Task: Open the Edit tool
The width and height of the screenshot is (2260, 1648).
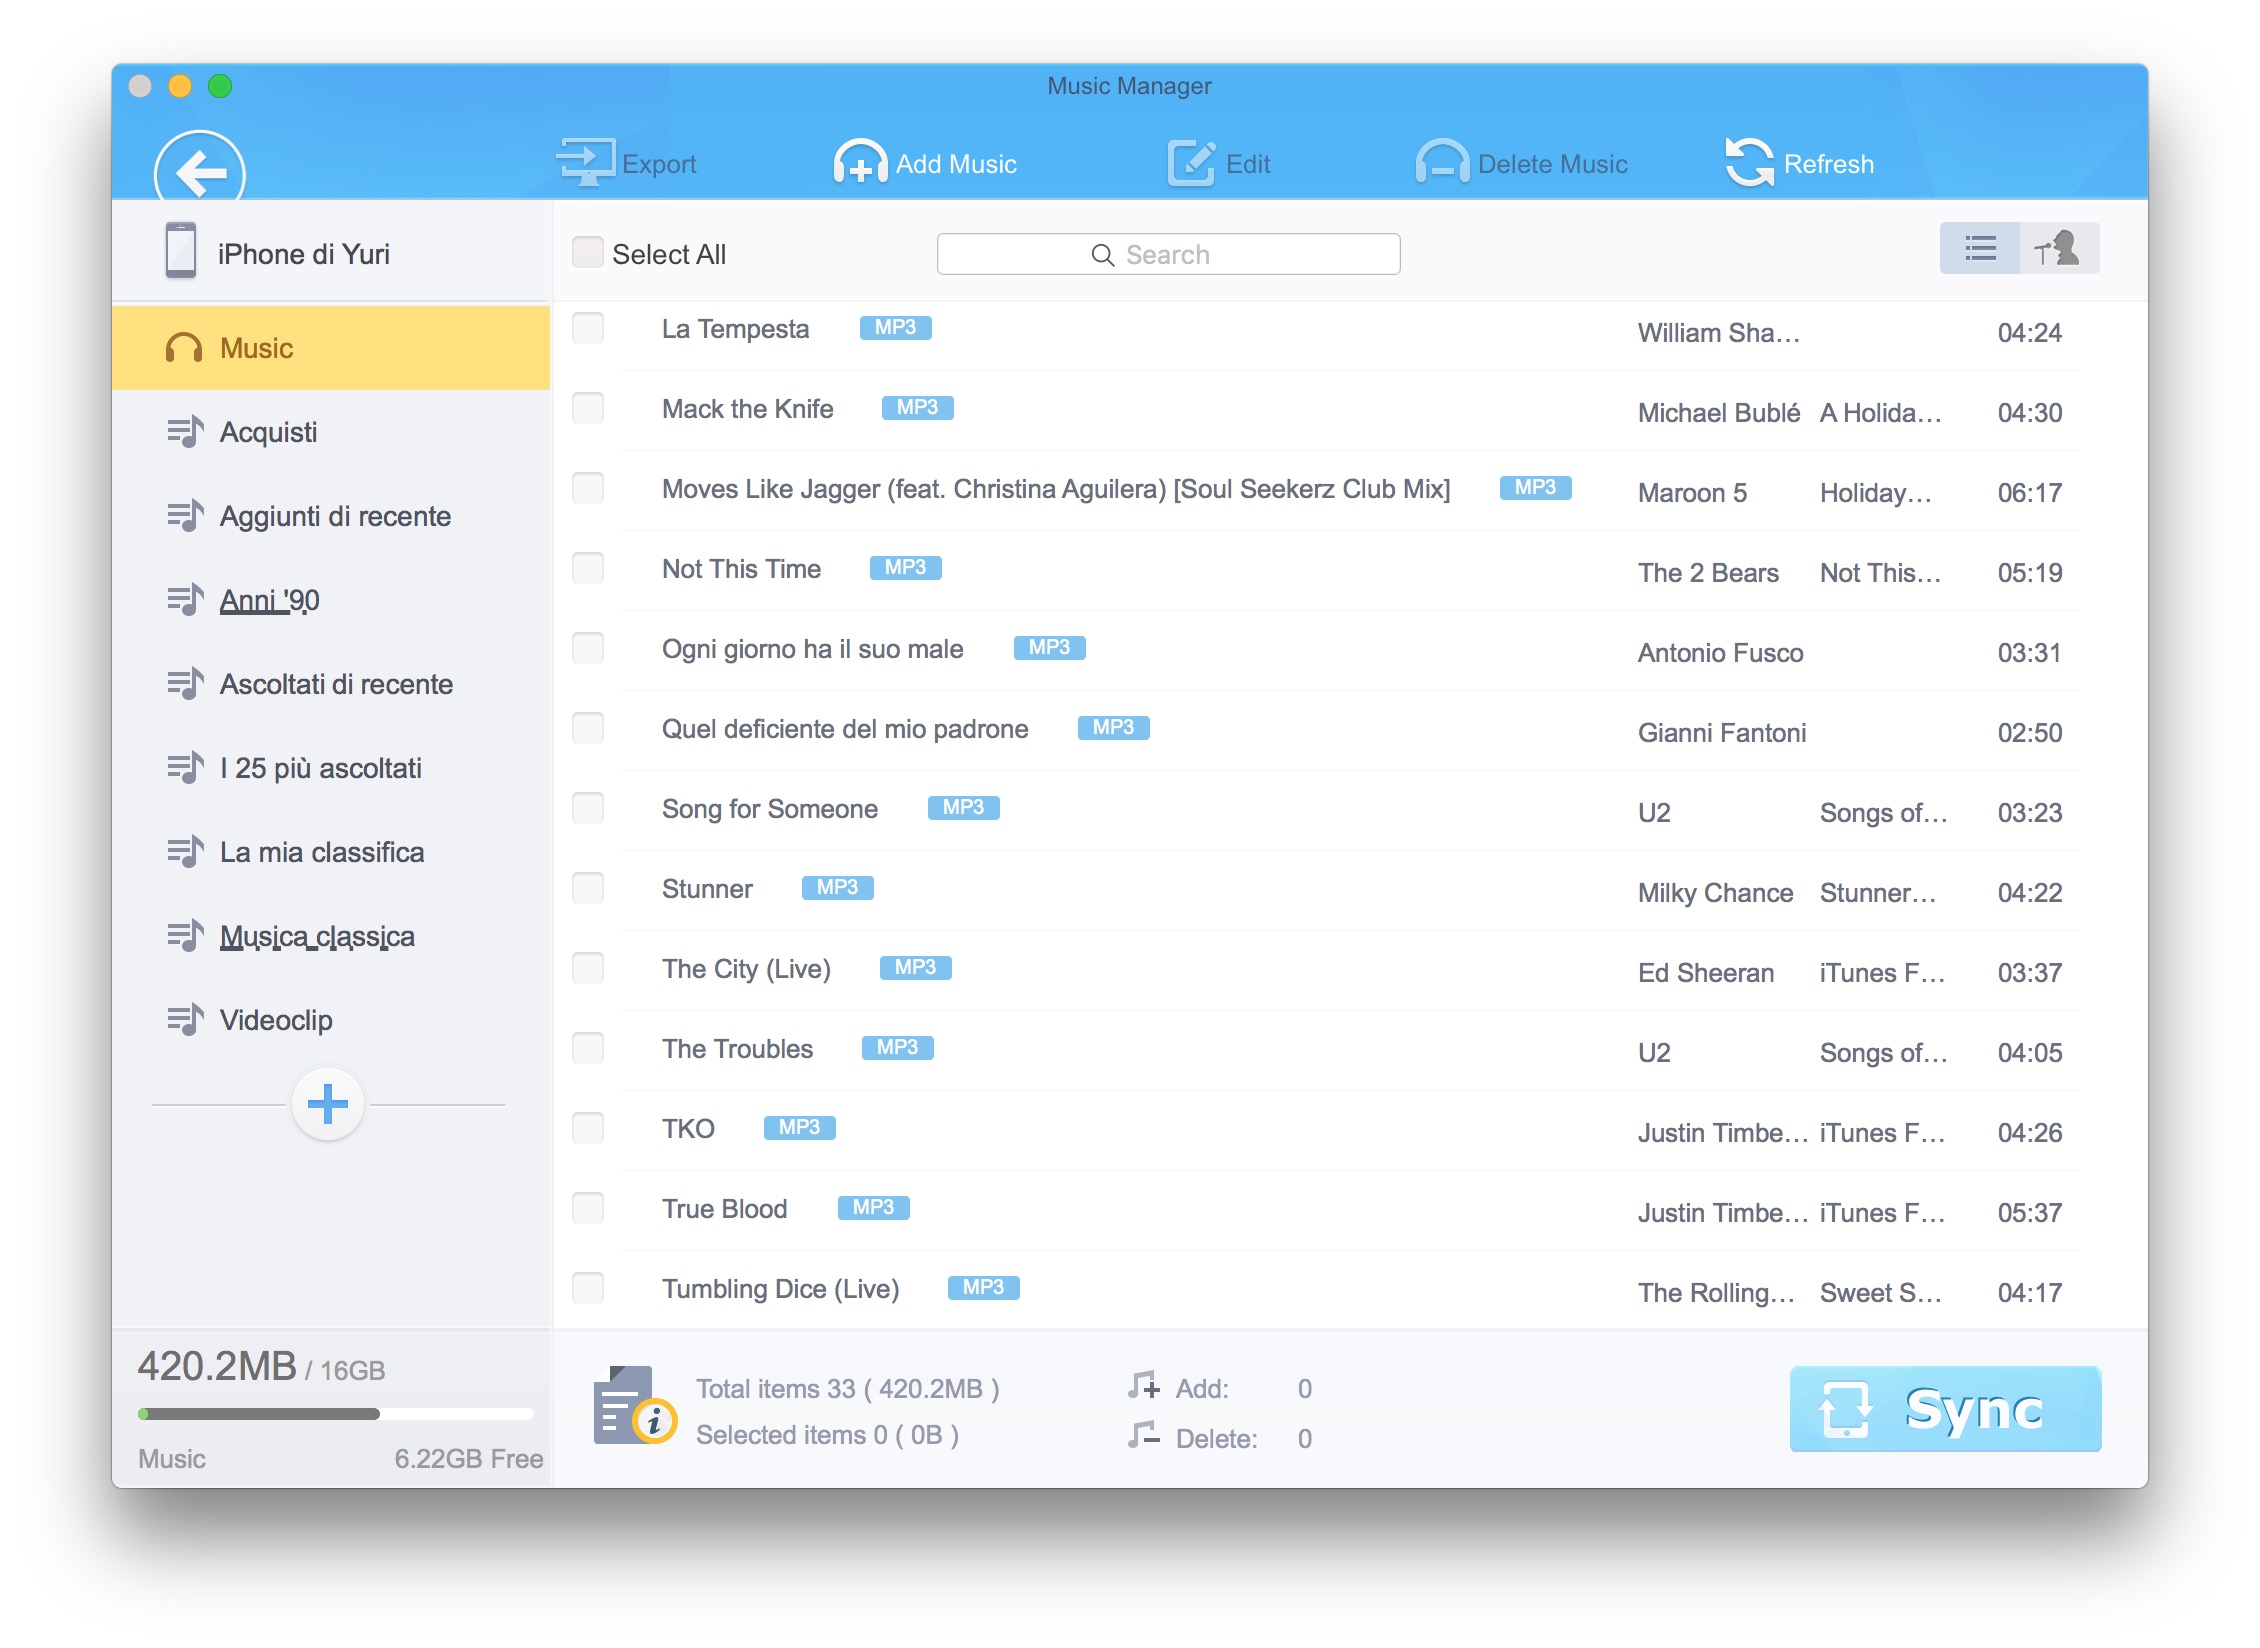Action: [x=1191, y=162]
